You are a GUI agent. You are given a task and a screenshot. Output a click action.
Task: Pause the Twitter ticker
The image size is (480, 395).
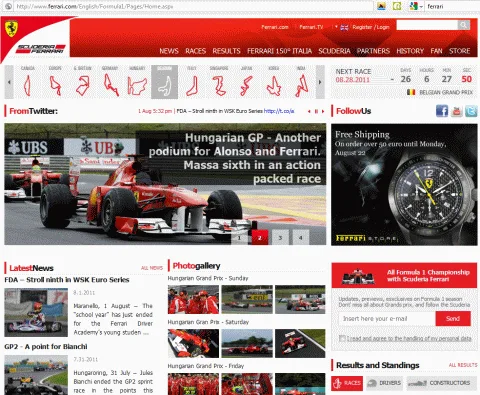point(316,111)
